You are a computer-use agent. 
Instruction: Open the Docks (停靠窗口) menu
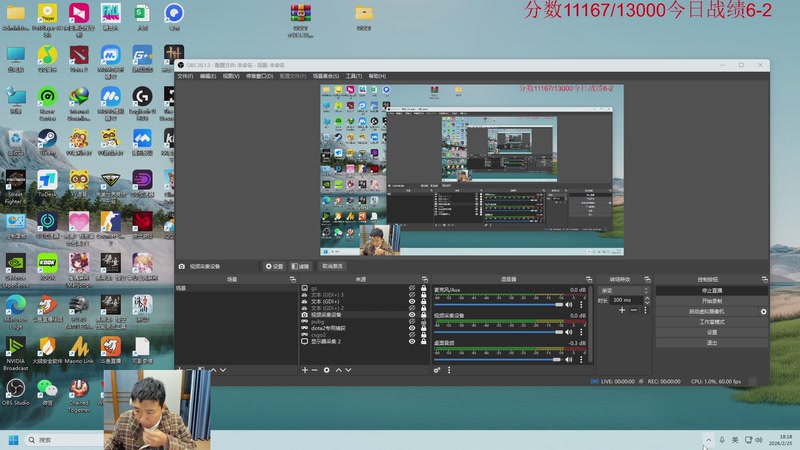[260, 76]
